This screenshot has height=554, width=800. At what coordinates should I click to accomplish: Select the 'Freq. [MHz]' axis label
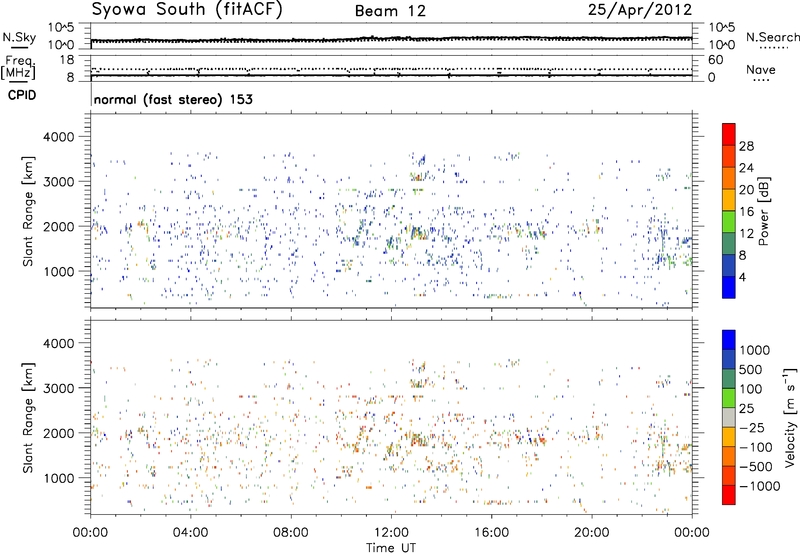[x=18, y=68]
